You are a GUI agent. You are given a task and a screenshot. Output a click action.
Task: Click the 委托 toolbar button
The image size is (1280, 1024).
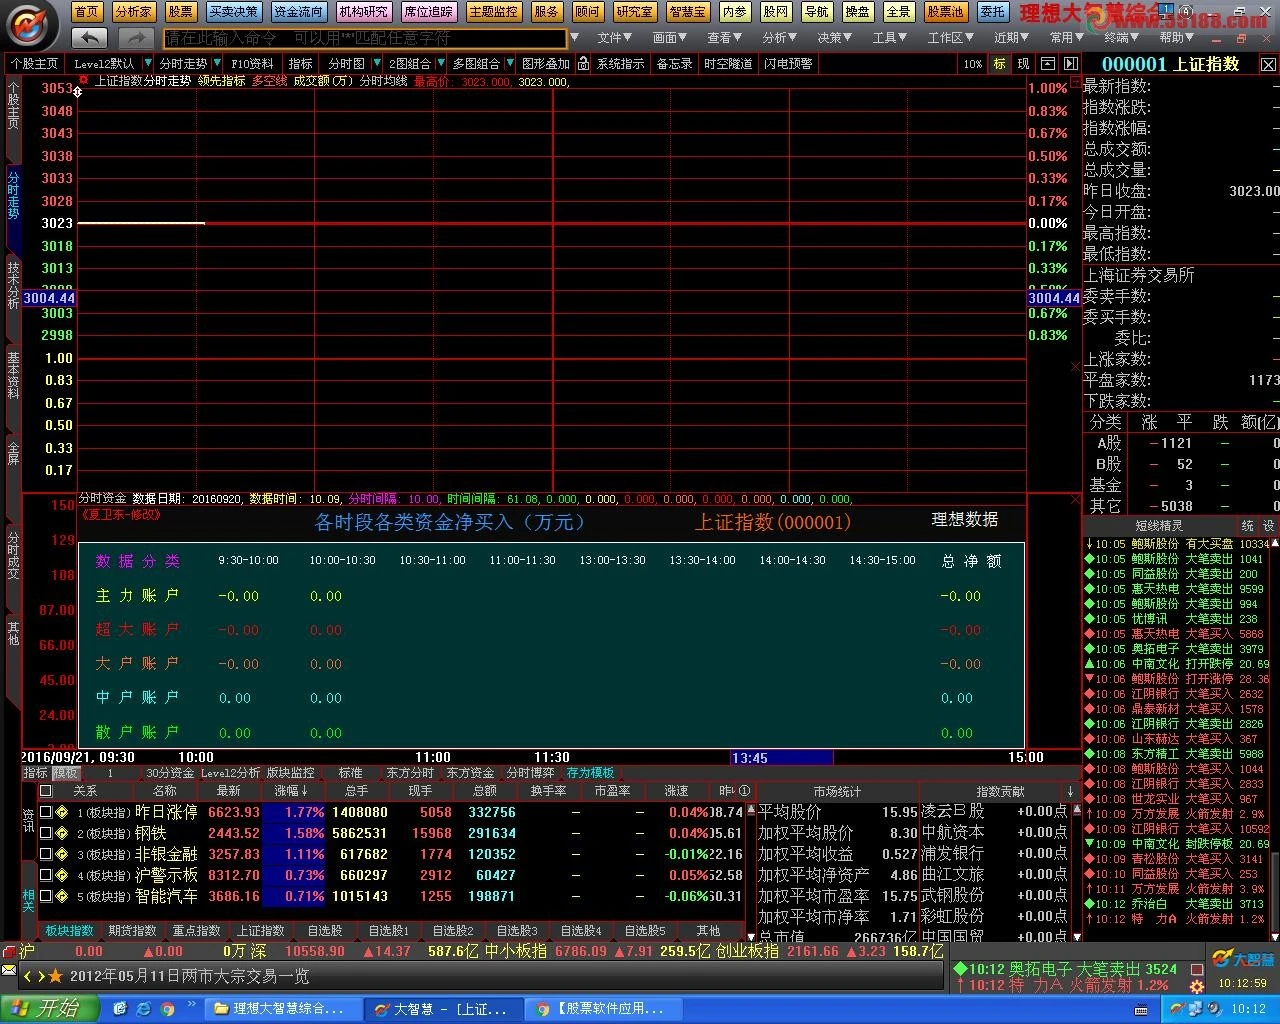point(992,12)
